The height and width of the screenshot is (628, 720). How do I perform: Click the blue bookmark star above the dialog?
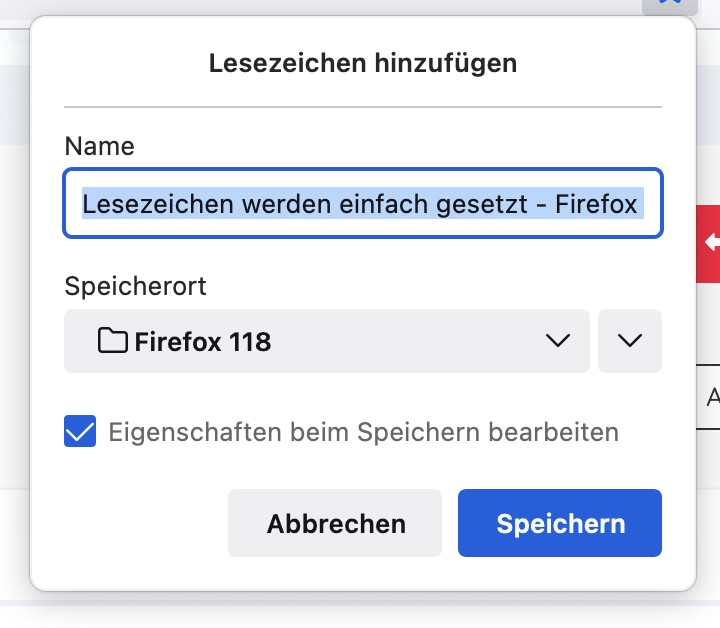670,4
